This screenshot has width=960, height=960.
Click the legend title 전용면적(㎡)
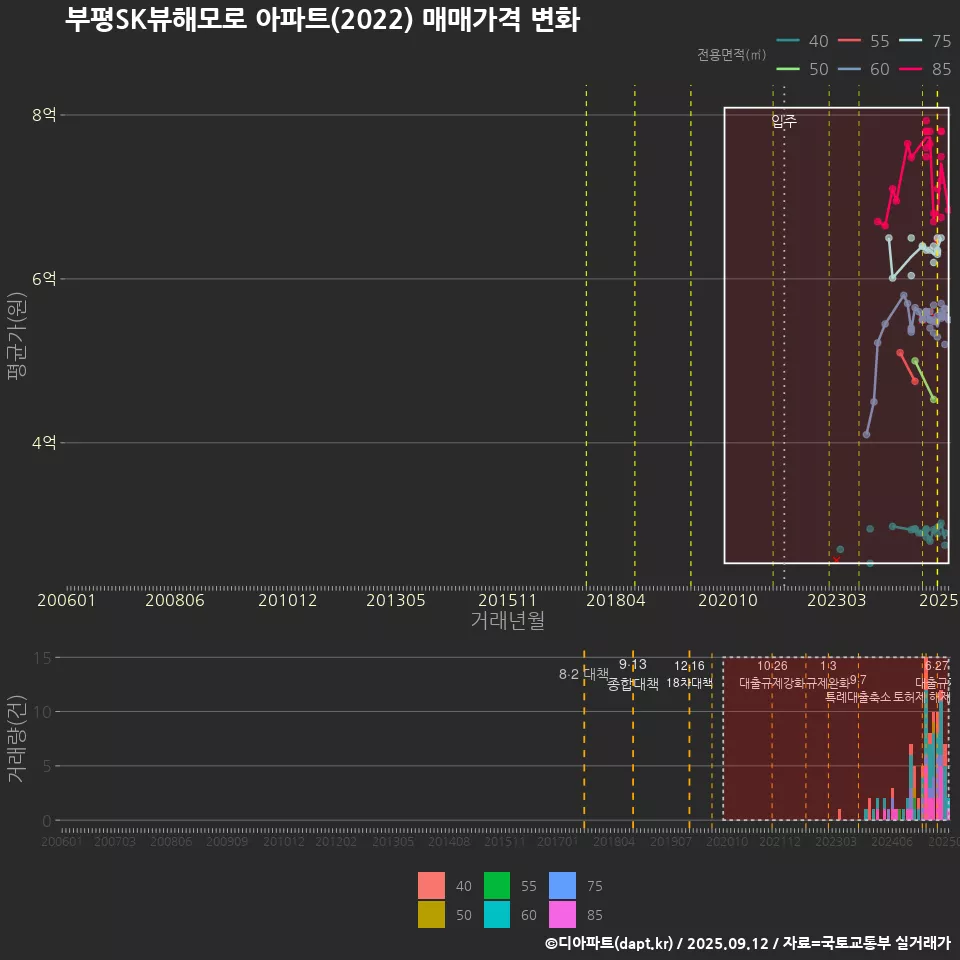coord(732,55)
